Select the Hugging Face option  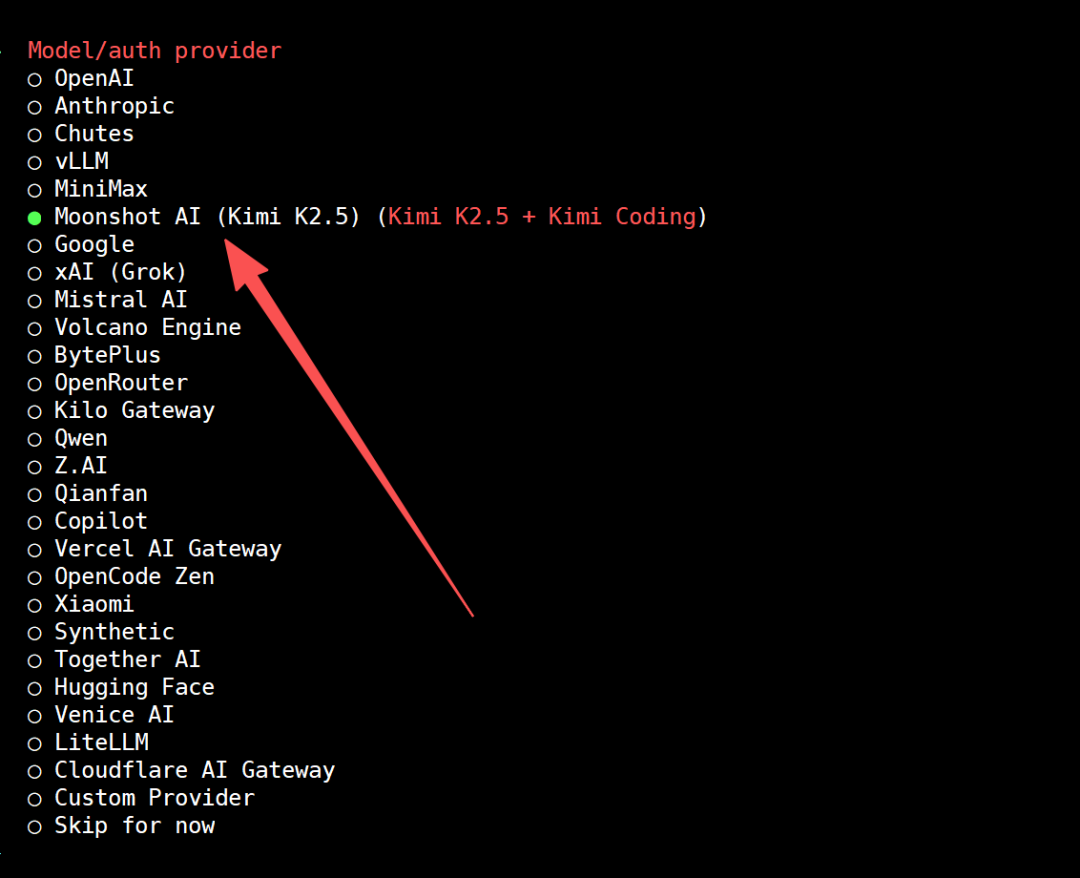(x=35, y=688)
